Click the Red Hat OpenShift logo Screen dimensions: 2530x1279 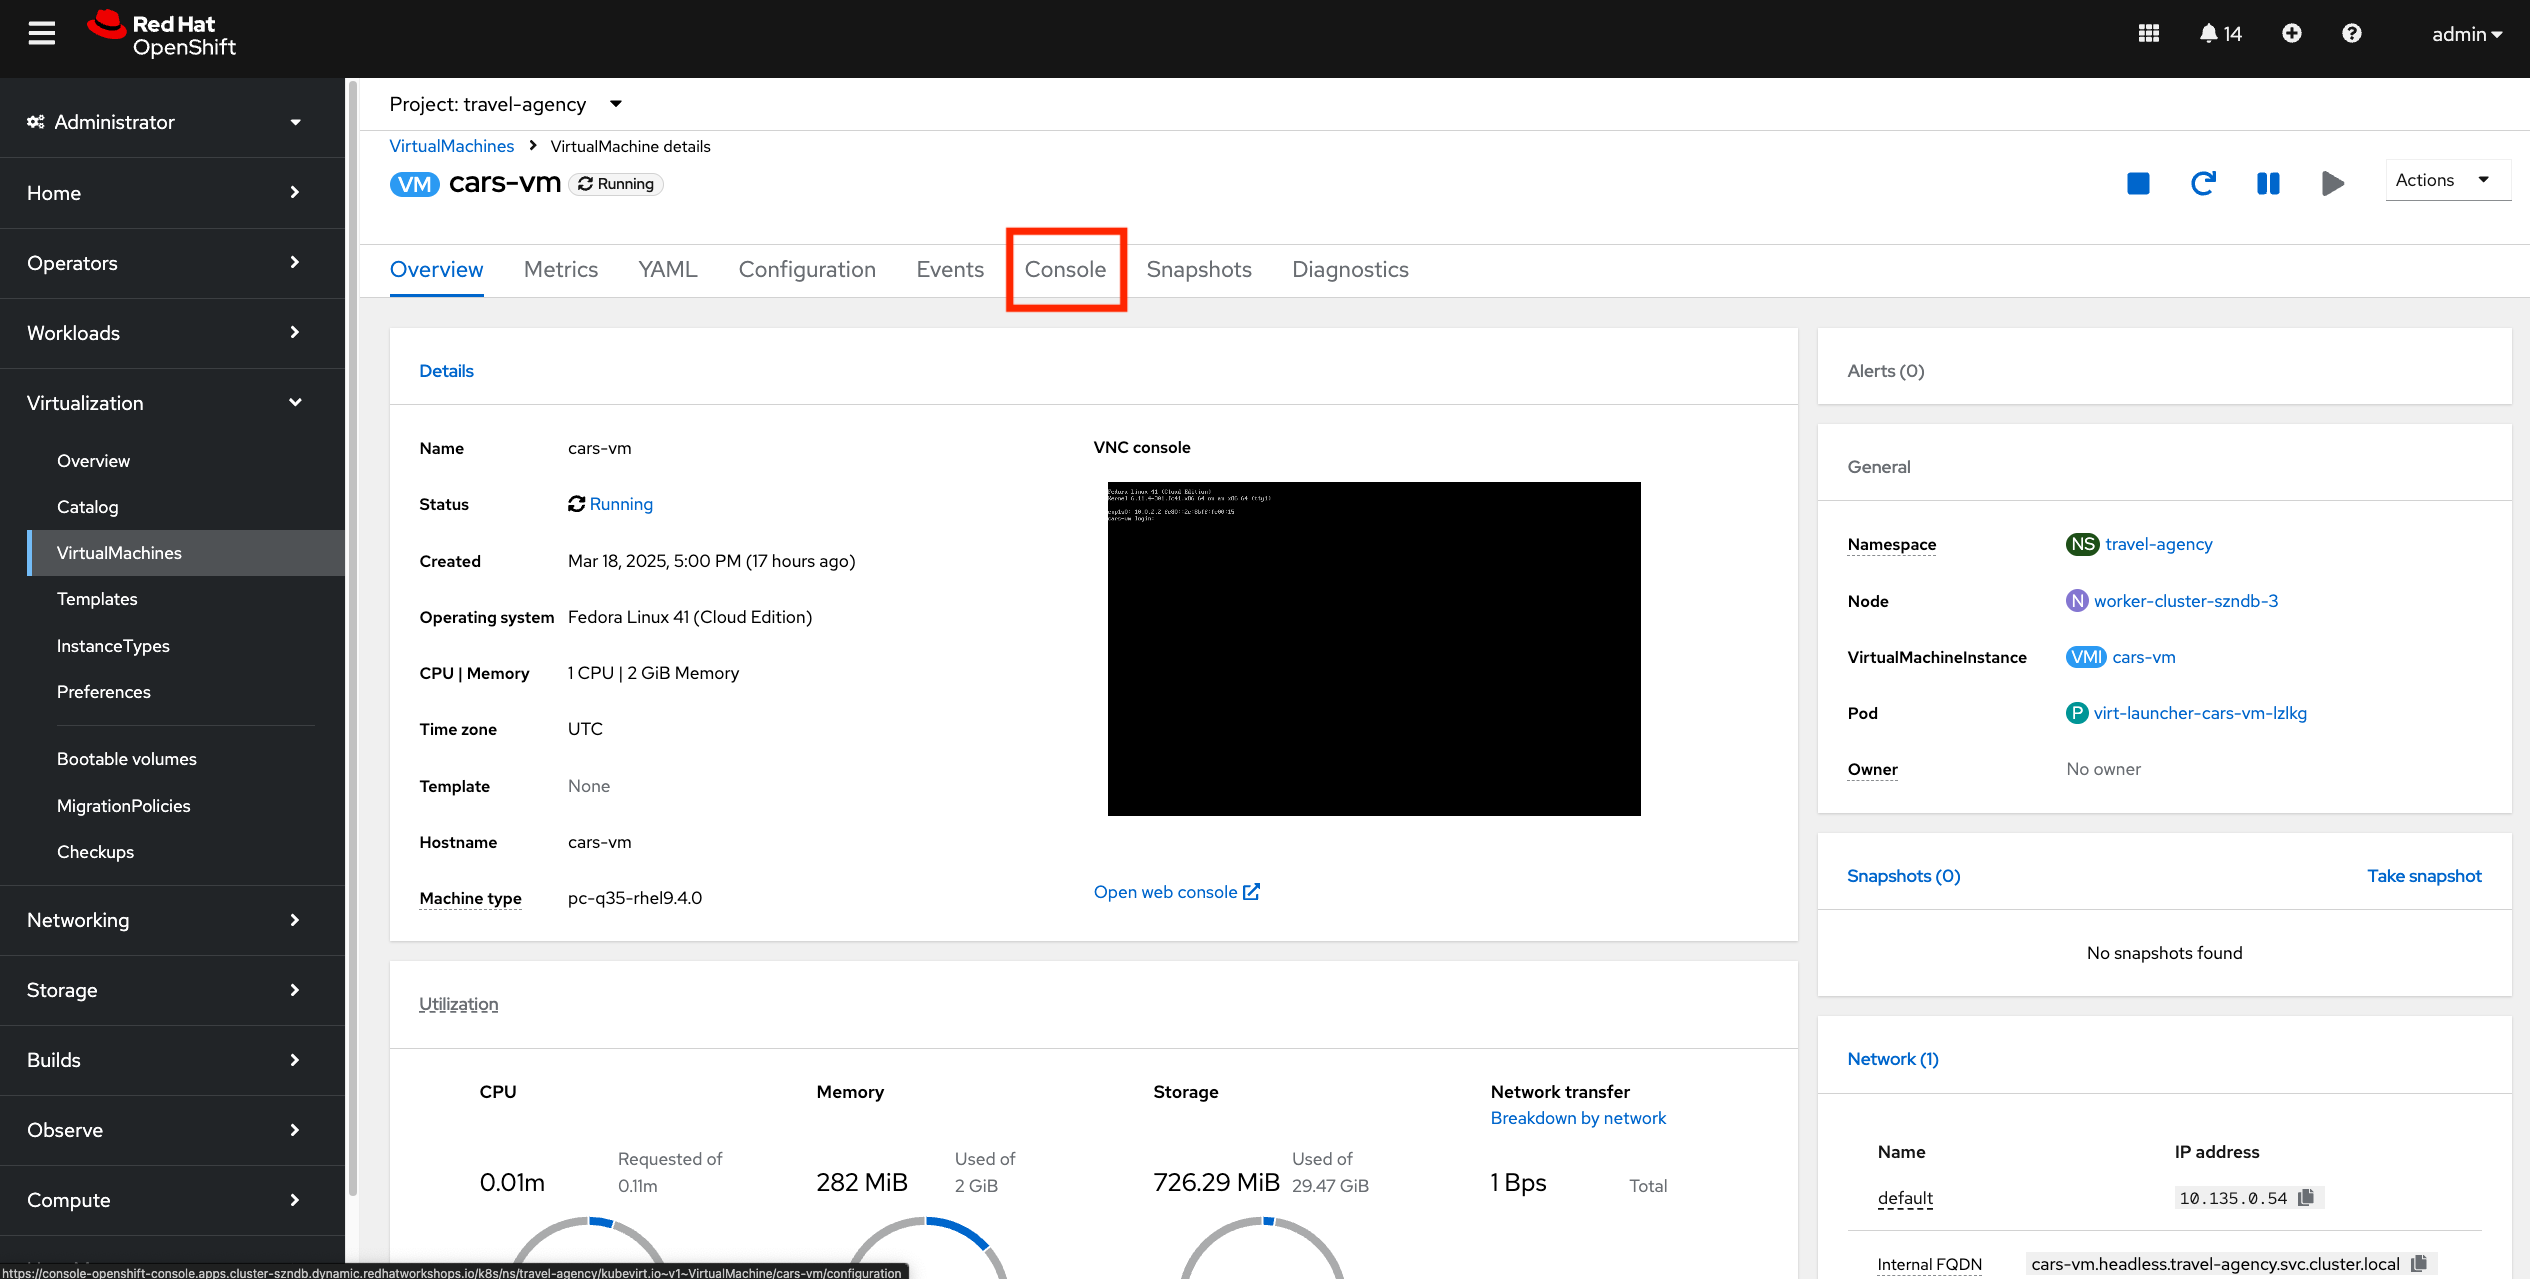pos(161,35)
